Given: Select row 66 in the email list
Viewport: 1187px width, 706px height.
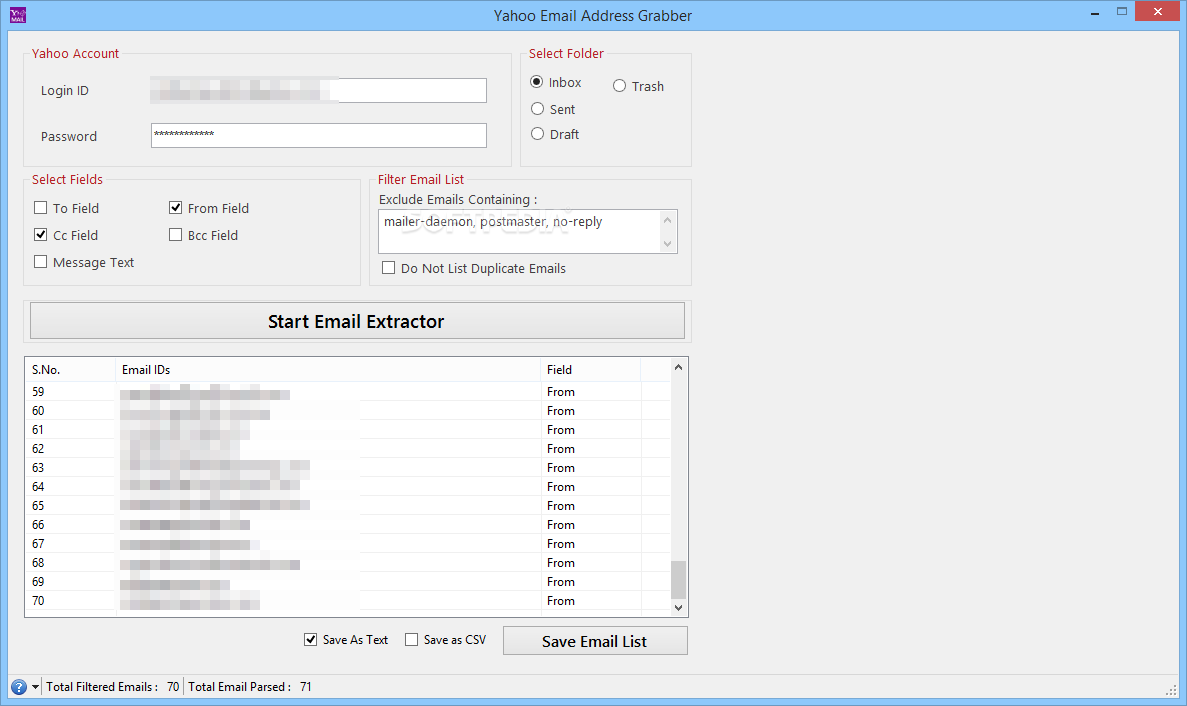Looking at the screenshot, I should 347,524.
